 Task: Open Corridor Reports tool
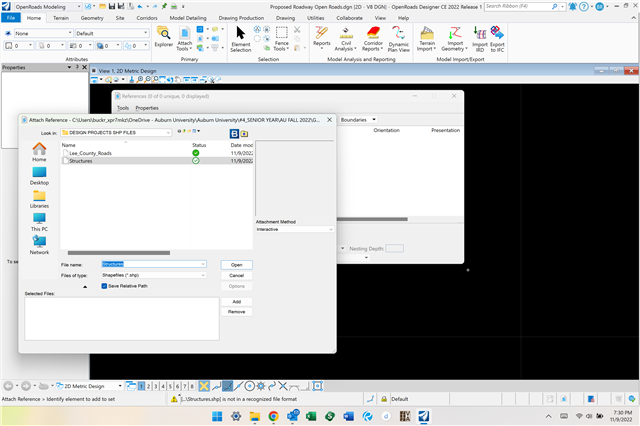(371, 38)
